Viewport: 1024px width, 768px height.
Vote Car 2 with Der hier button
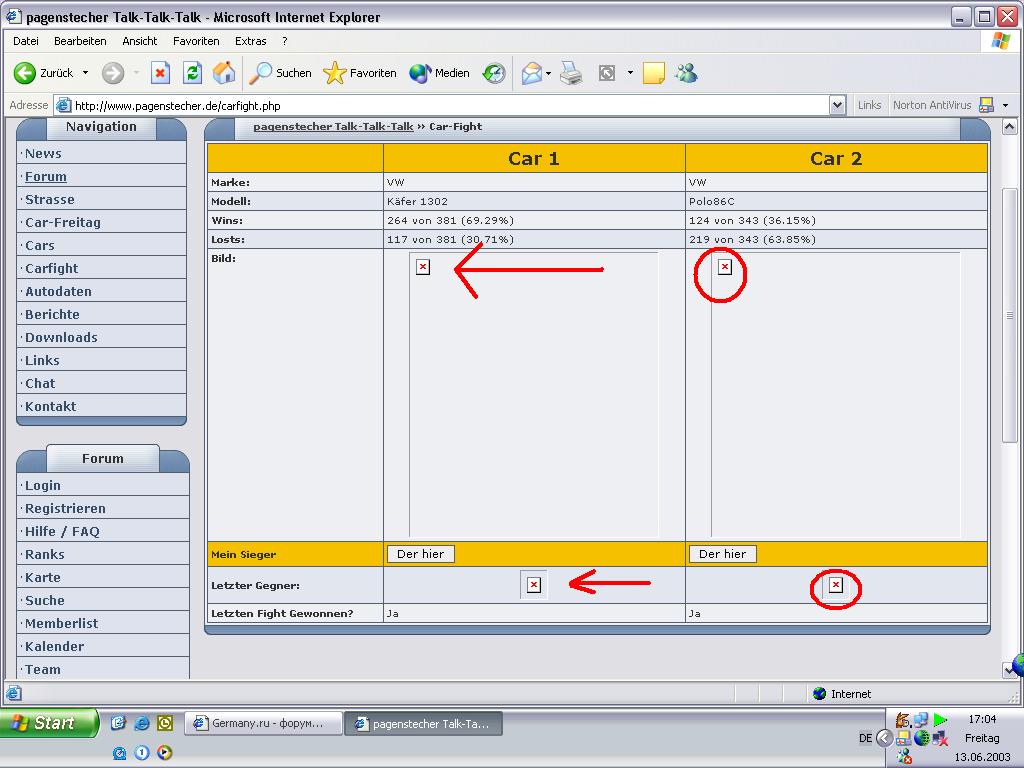click(x=722, y=554)
